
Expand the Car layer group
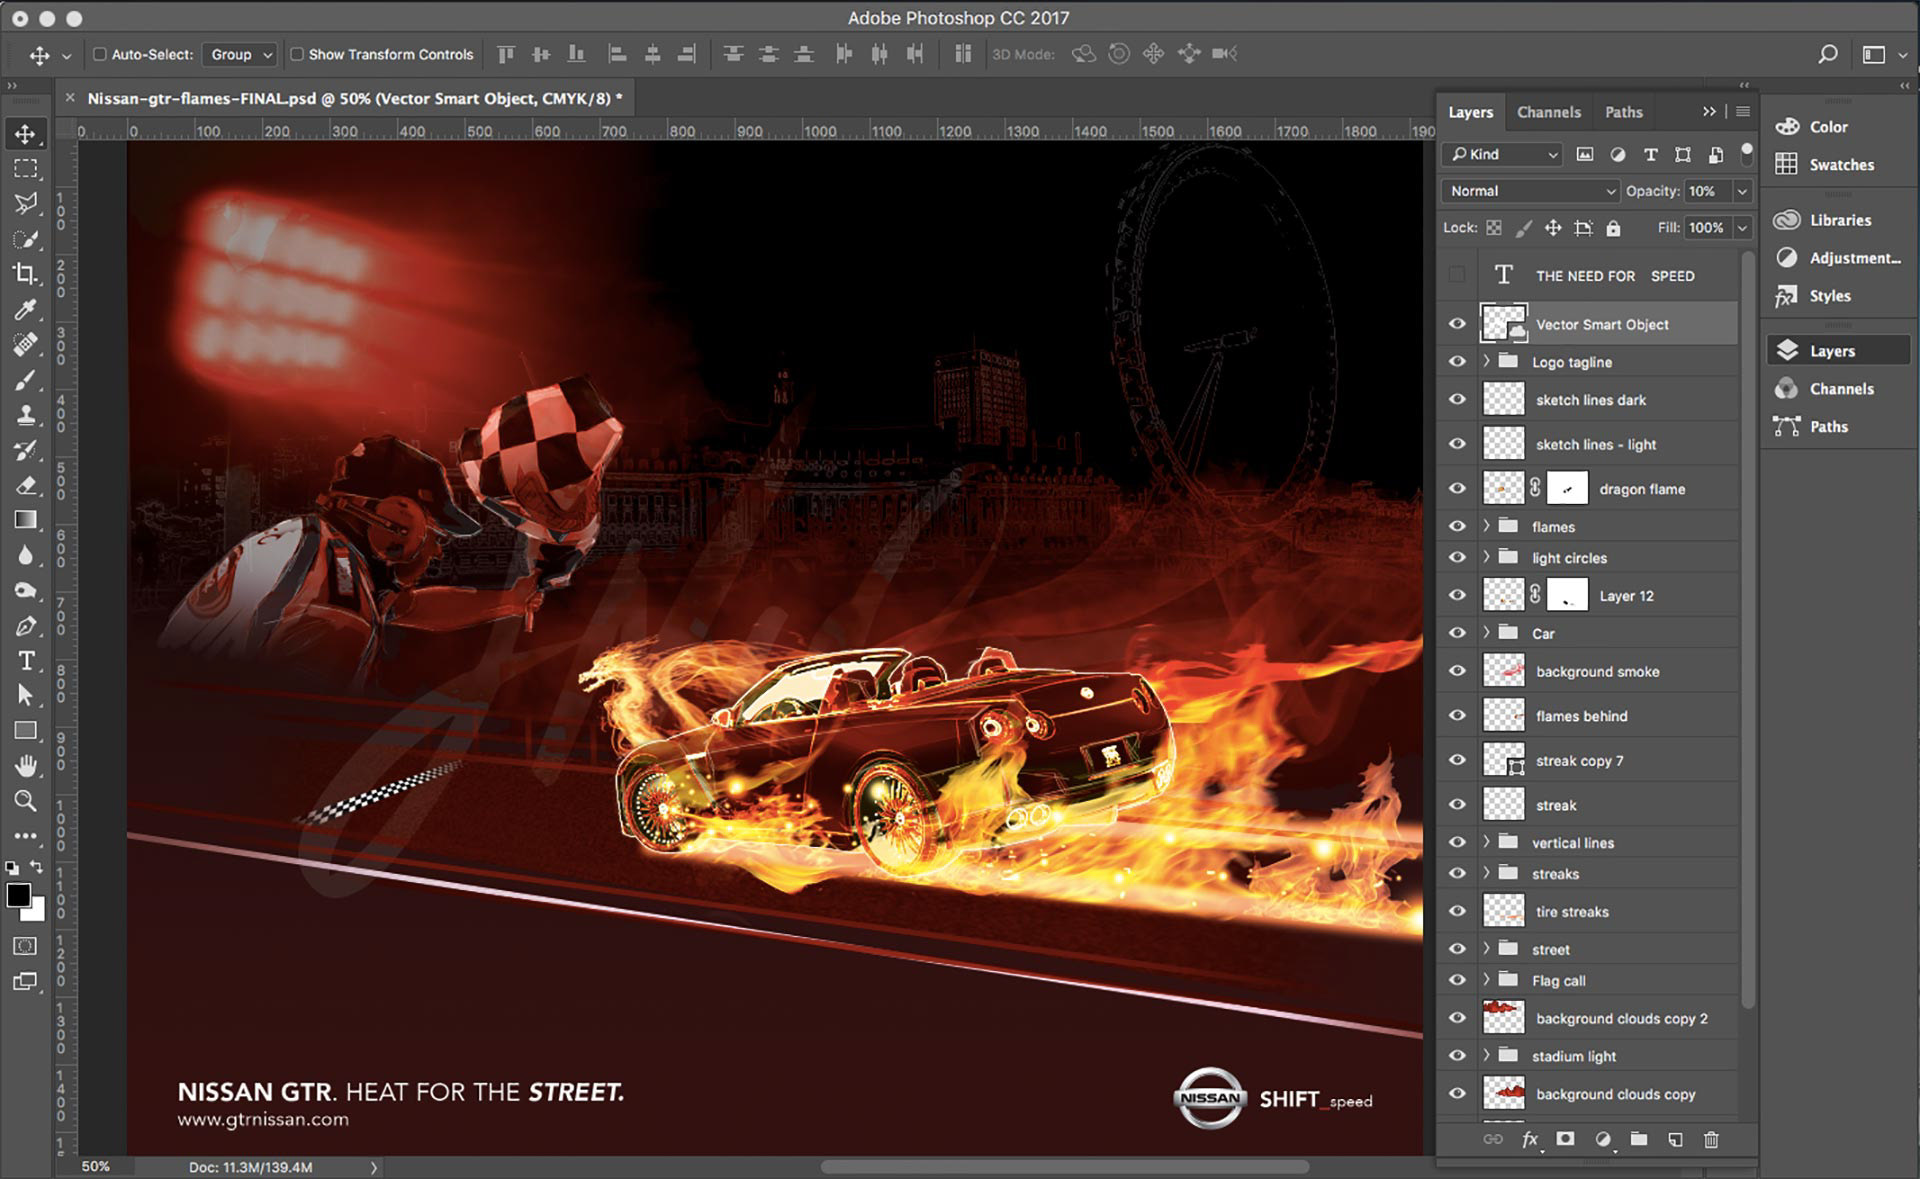1486,633
